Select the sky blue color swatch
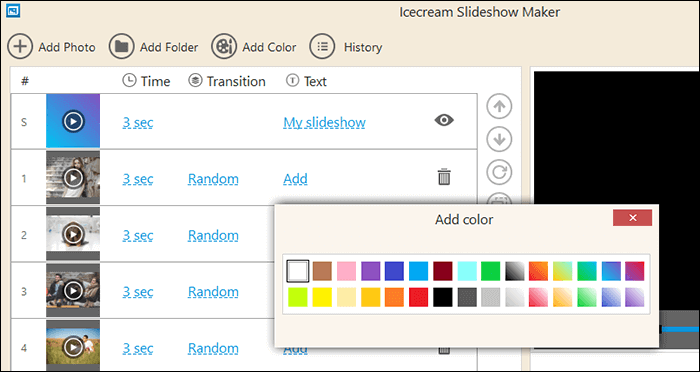700x372 pixels. pyautogui.click(x=419, y=271)
